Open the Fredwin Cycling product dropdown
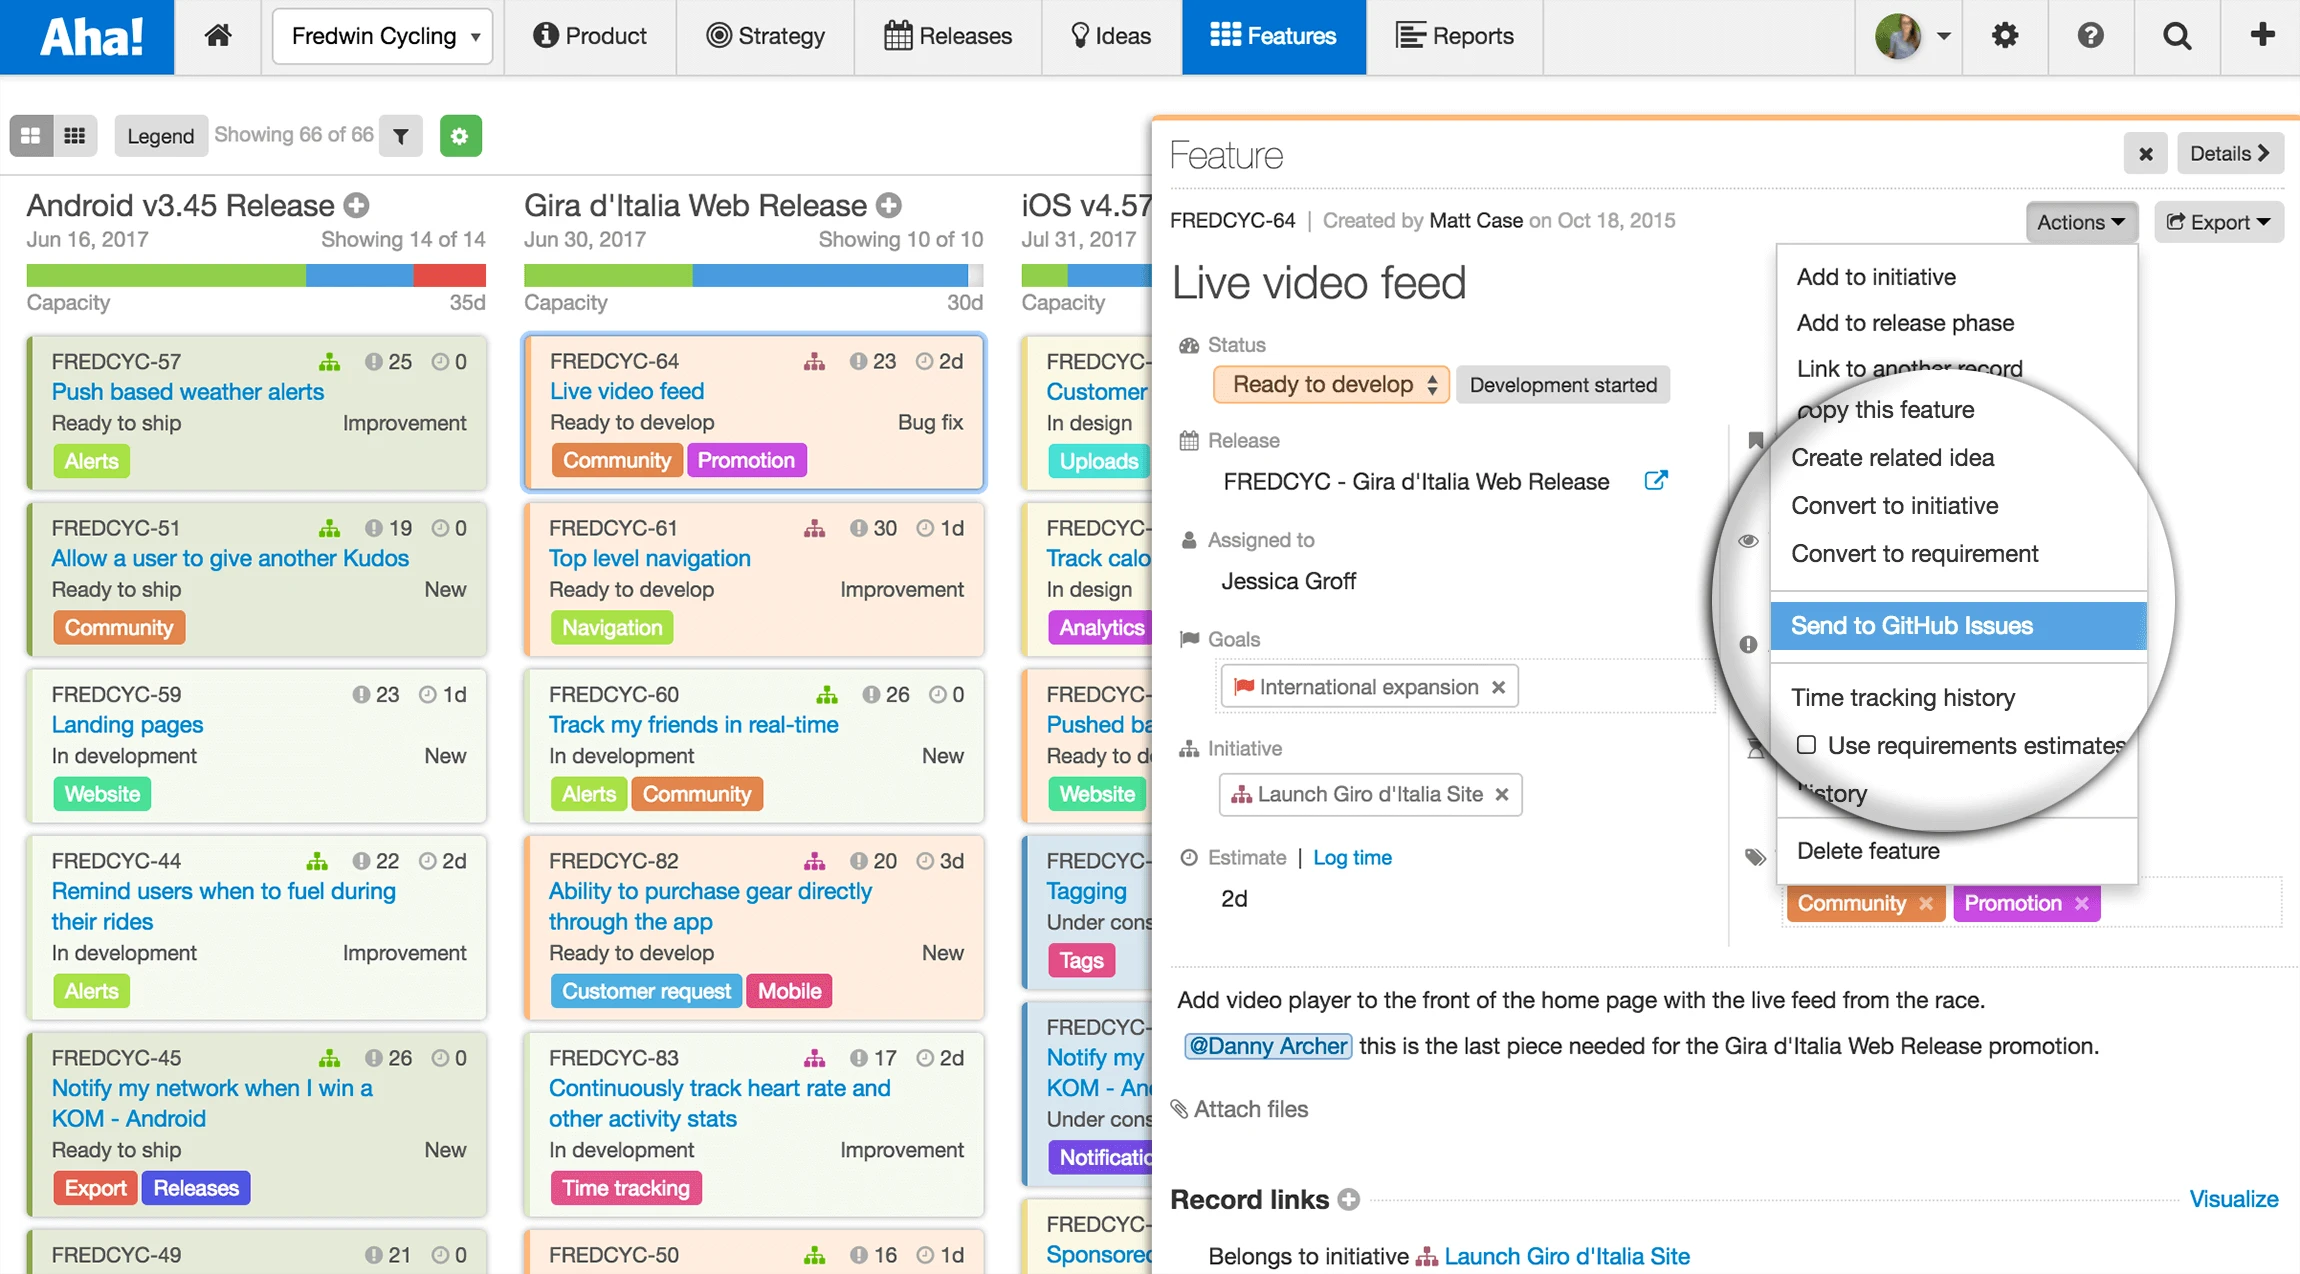Screen dimensions: 2300x1274 (x=382, y=36)
